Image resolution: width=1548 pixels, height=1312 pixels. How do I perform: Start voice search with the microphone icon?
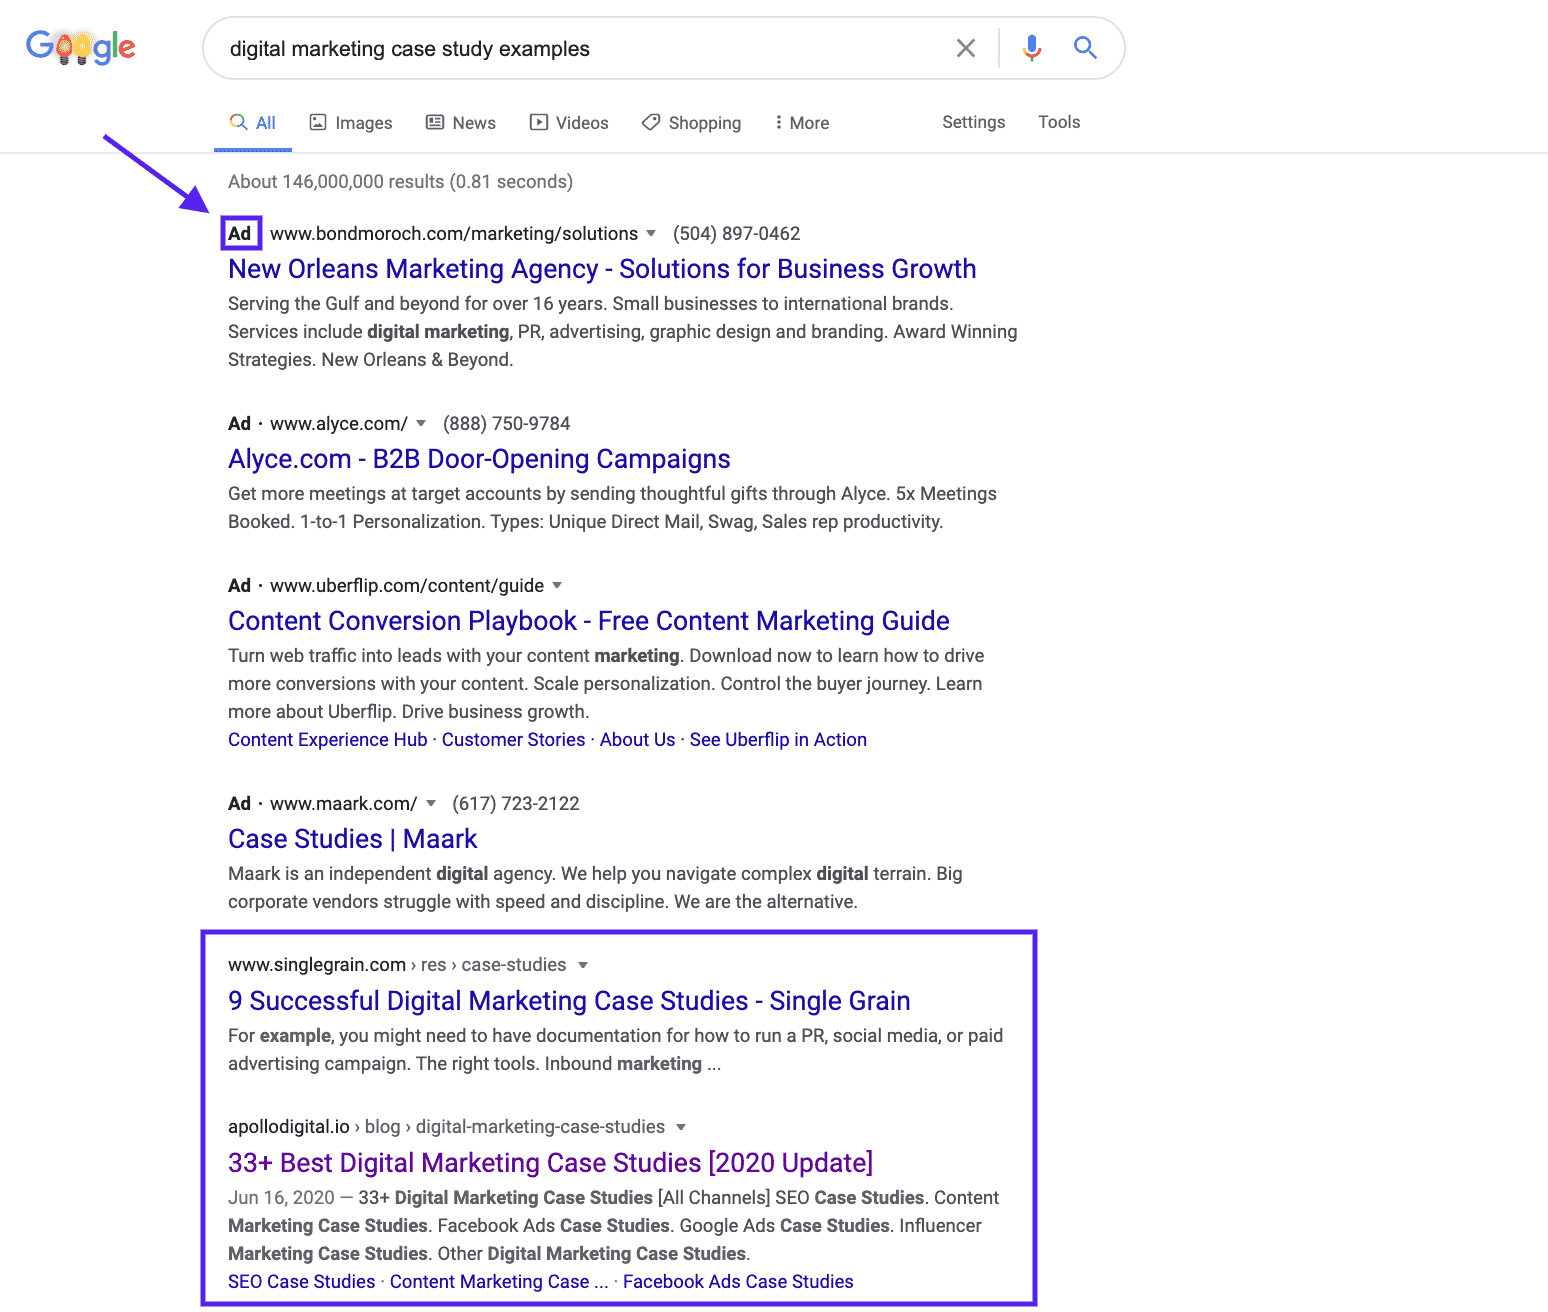(1032, 48)
